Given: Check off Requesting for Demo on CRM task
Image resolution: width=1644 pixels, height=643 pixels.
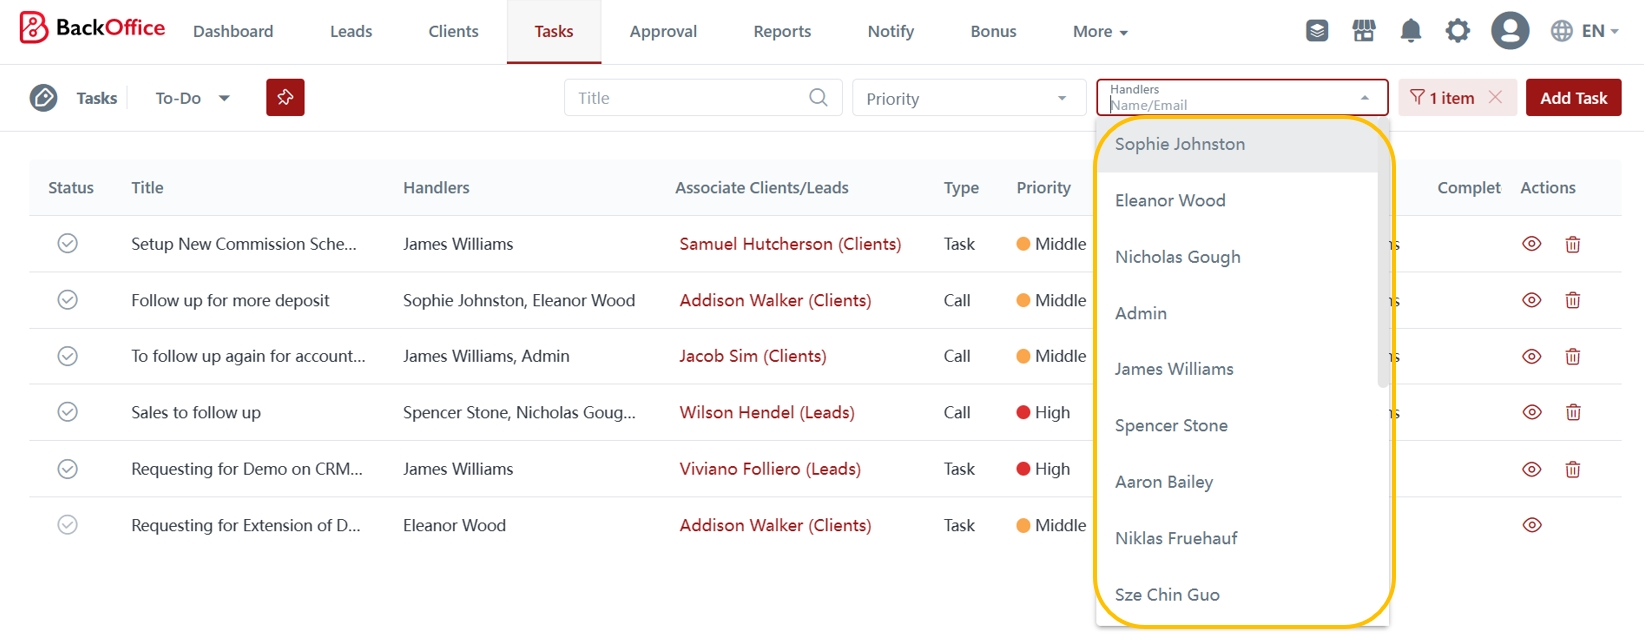Looking at the screenshot, I should (67, 469).
